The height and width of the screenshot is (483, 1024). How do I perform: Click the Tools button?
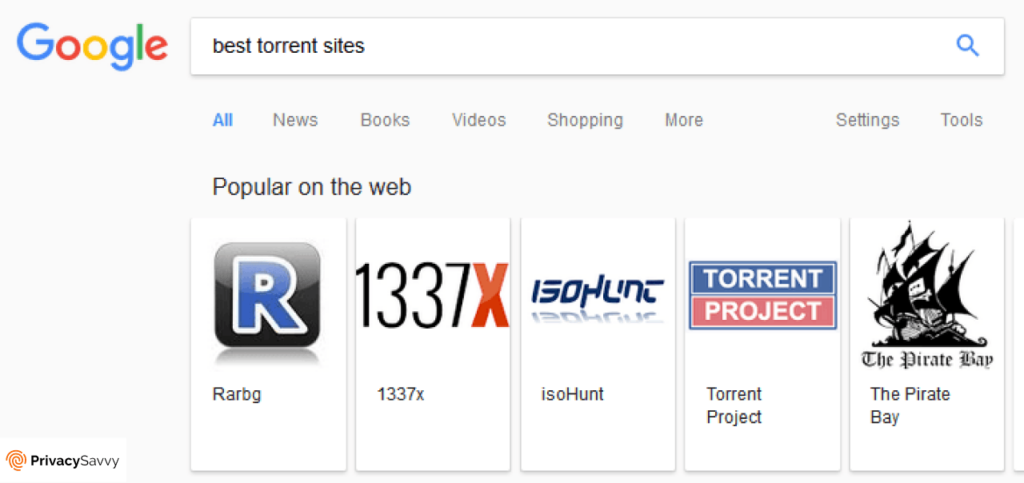tap(961, 120)
